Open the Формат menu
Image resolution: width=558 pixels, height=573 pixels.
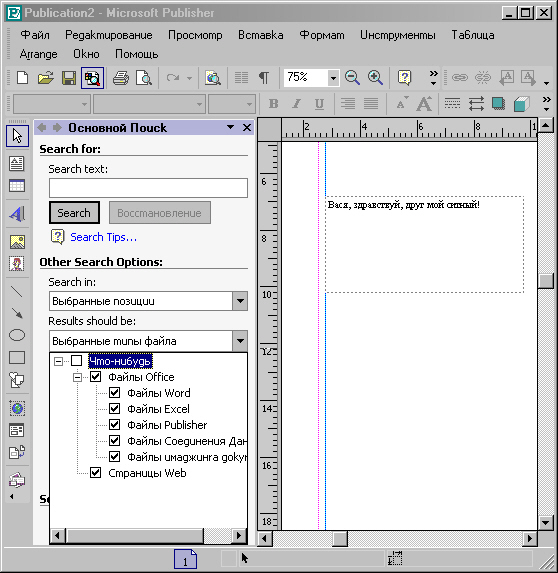(x=322, y=35)
